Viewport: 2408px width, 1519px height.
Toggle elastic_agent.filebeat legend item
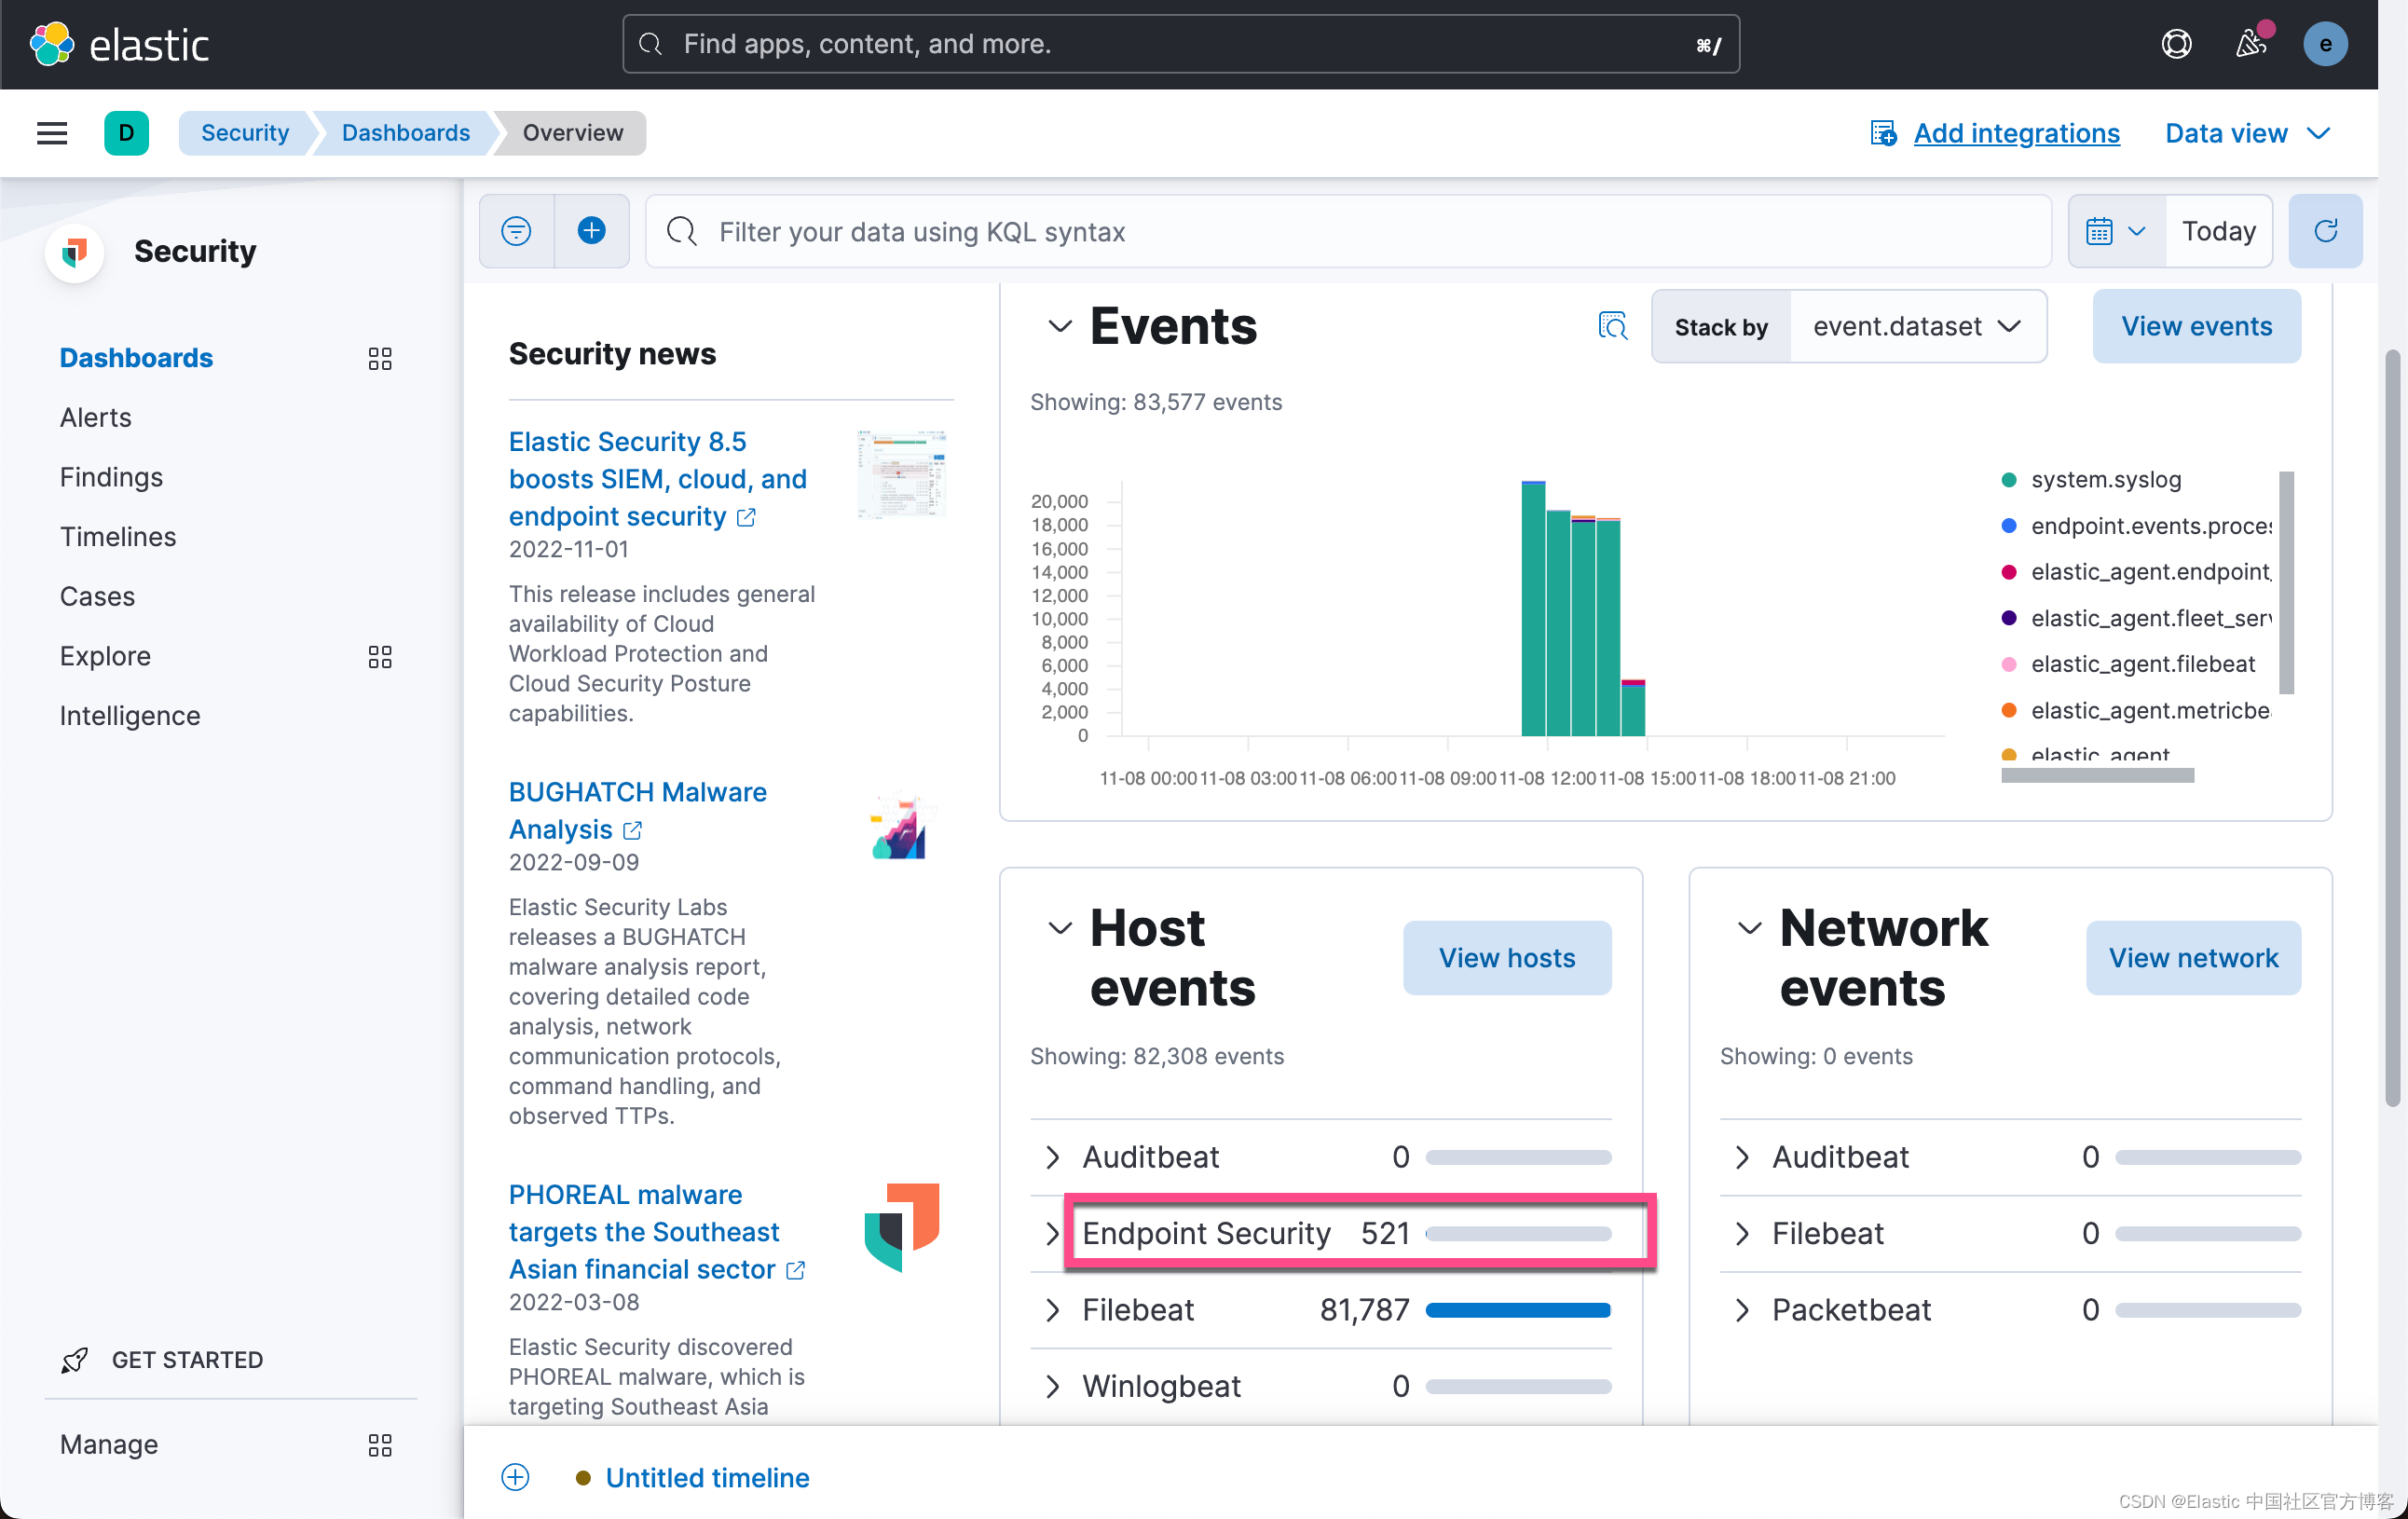(x=2128, y=664)
